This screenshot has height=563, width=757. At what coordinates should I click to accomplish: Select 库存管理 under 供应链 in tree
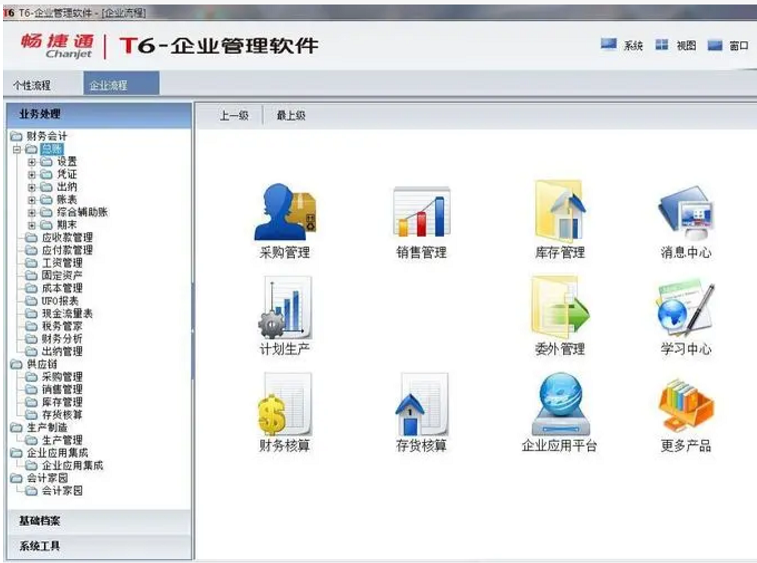point(62,402)
